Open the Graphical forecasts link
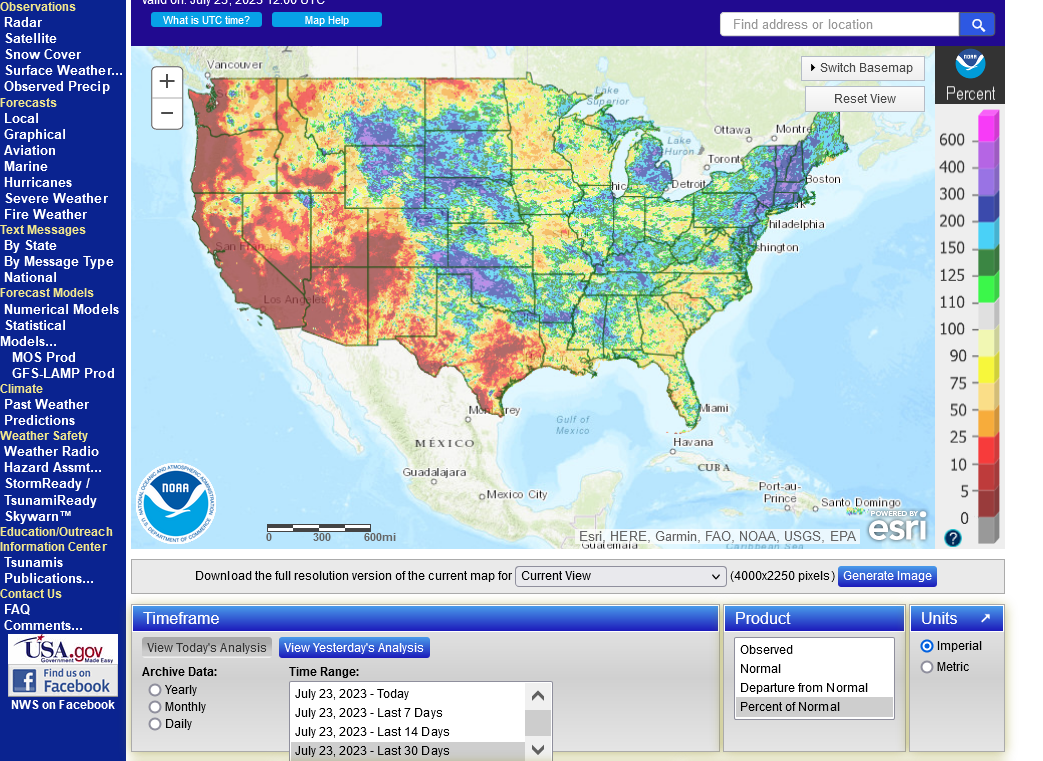Viewport: 1043px width, 761px height. (35, 134)
